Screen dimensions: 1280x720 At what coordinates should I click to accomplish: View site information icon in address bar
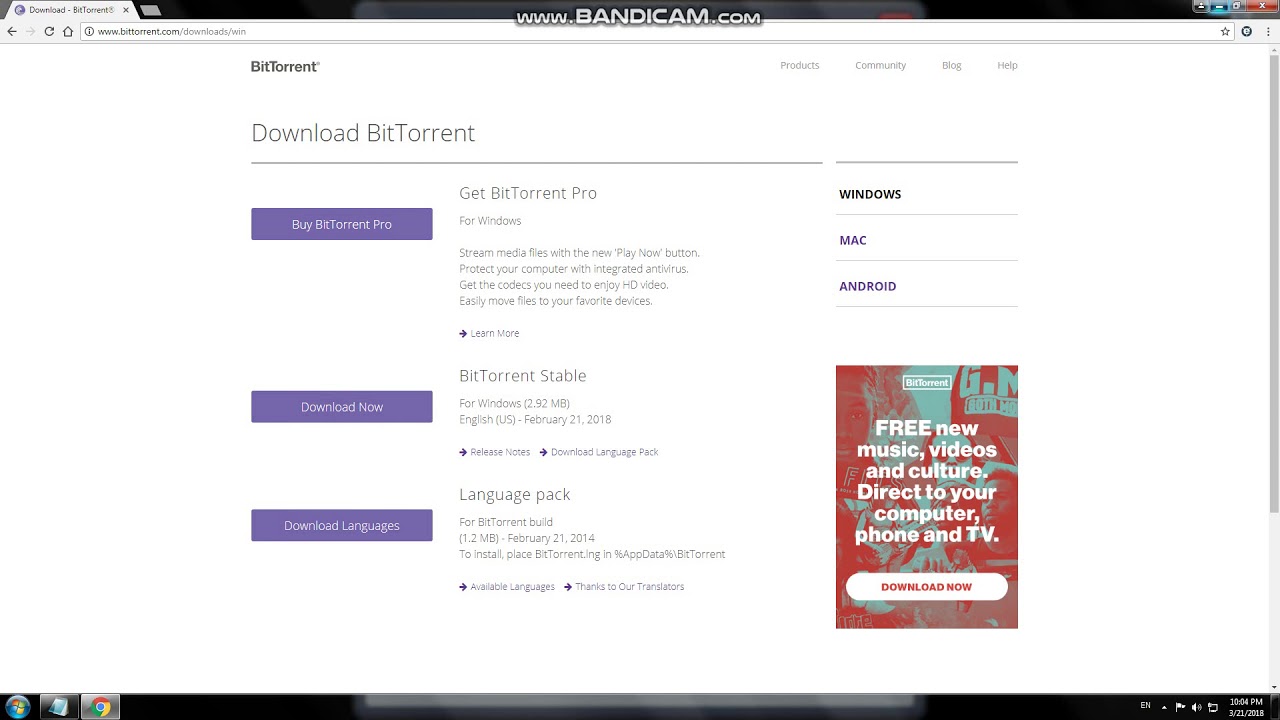(x=89, y=31)
